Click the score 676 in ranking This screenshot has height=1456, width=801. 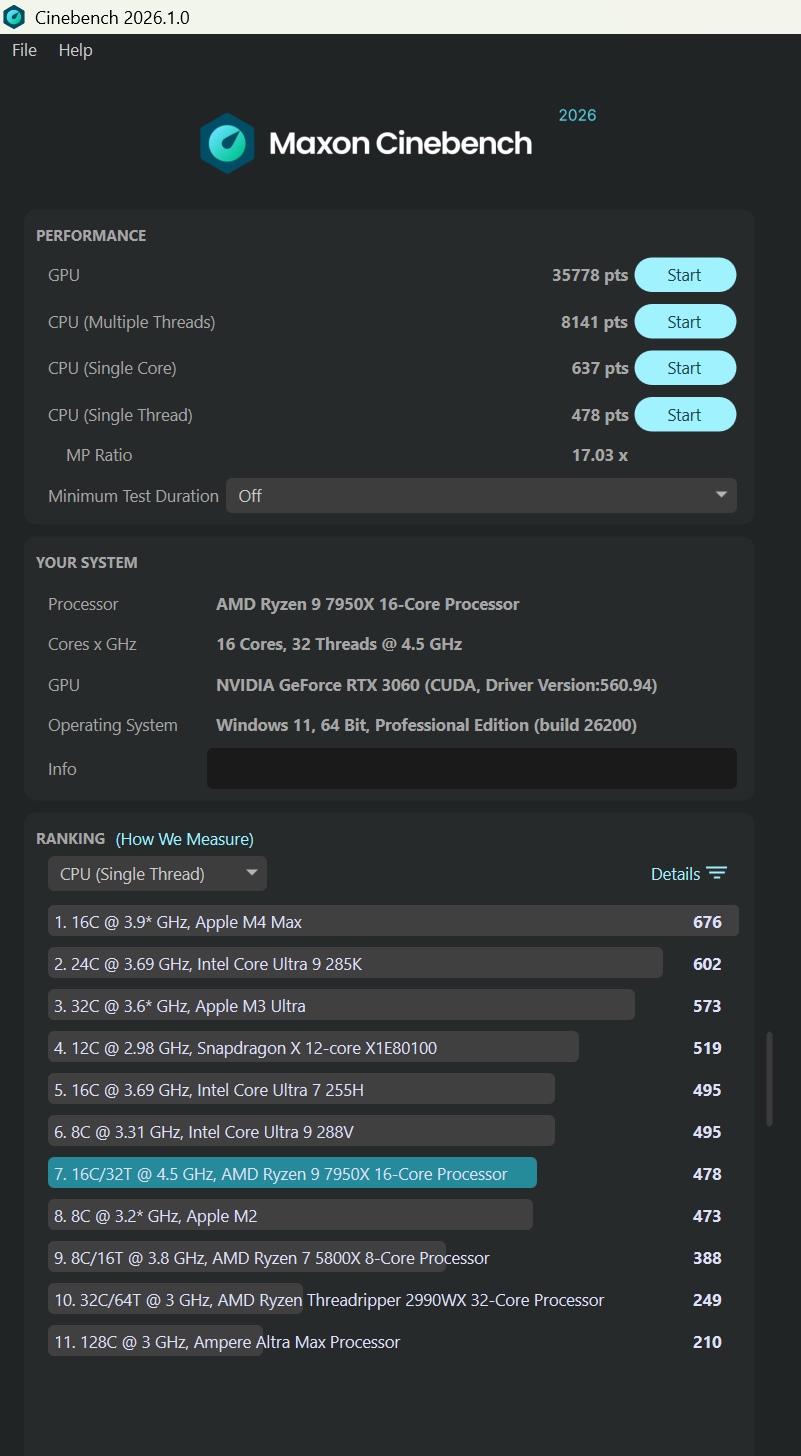[707, 922]
